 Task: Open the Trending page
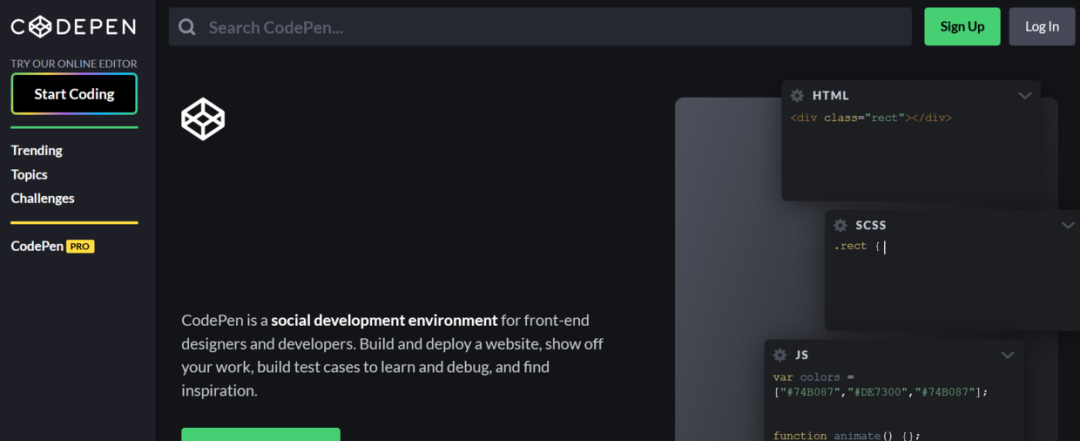coord(37,150)
